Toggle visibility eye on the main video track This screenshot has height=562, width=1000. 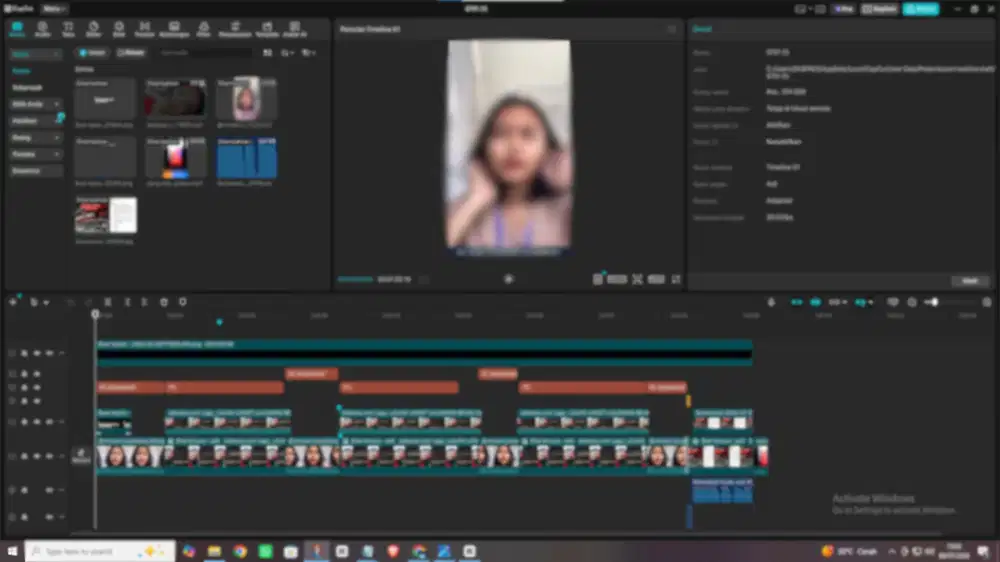[37, 457]
